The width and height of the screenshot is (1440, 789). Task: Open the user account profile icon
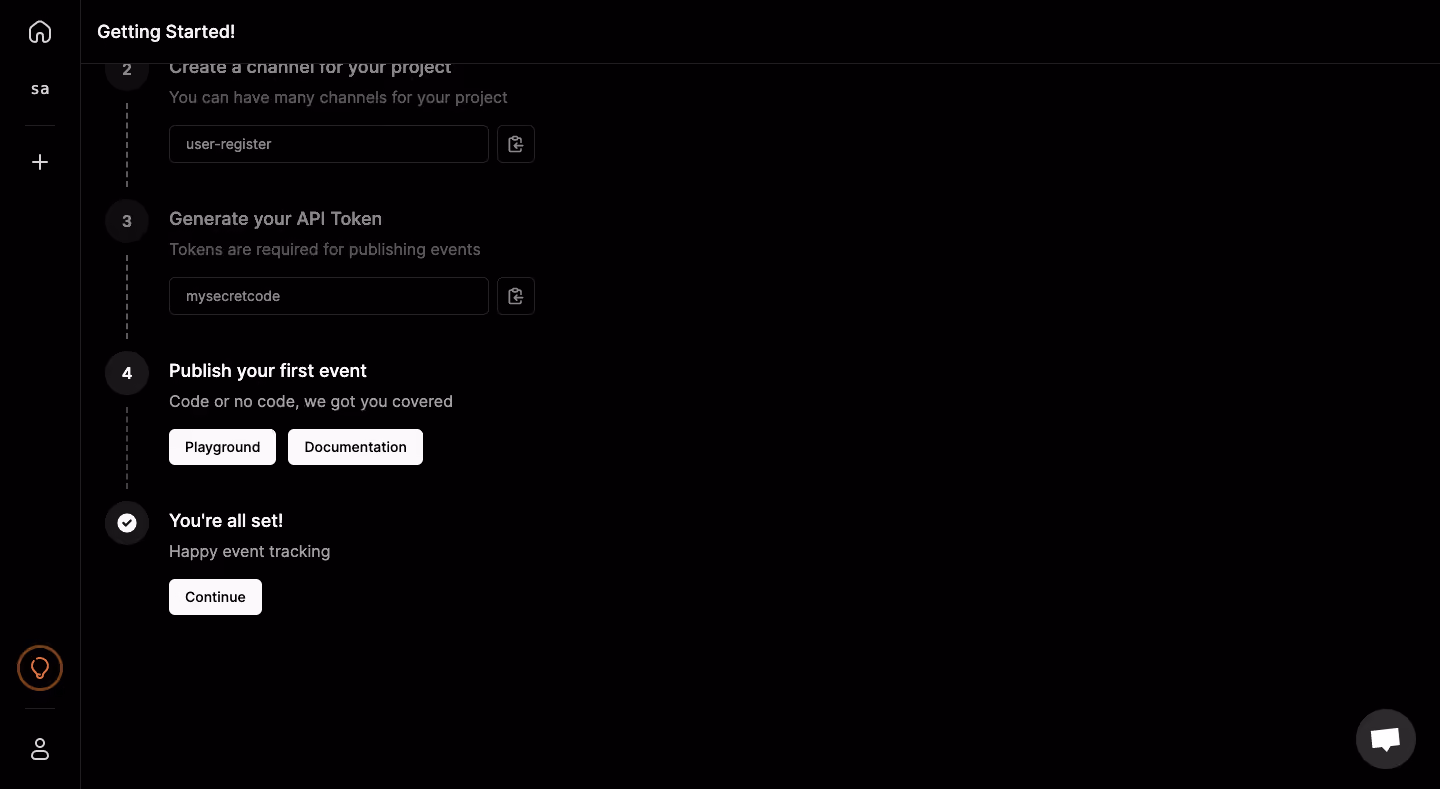[x=40, y=749]
